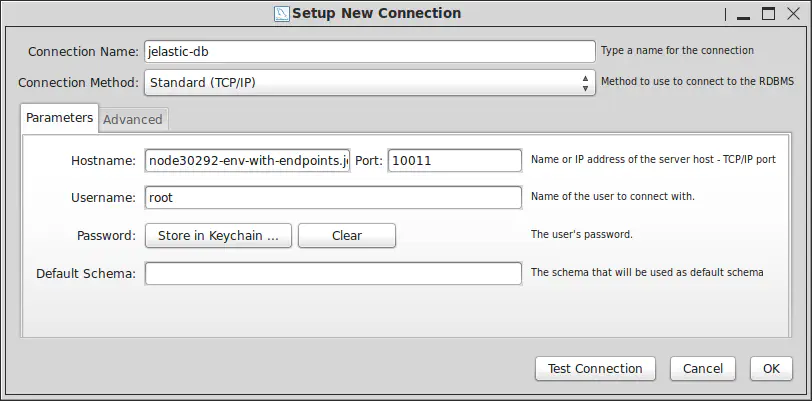Click the Standard (TCP/IP) method text

click(x=202, y=82)
